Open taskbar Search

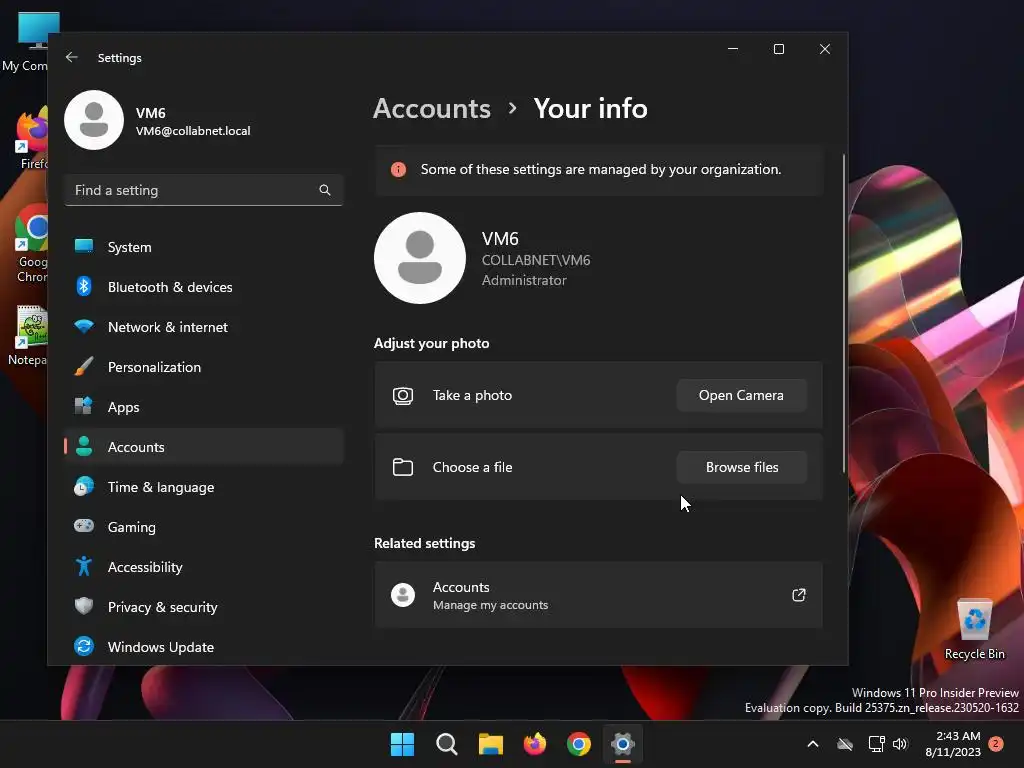447,744
